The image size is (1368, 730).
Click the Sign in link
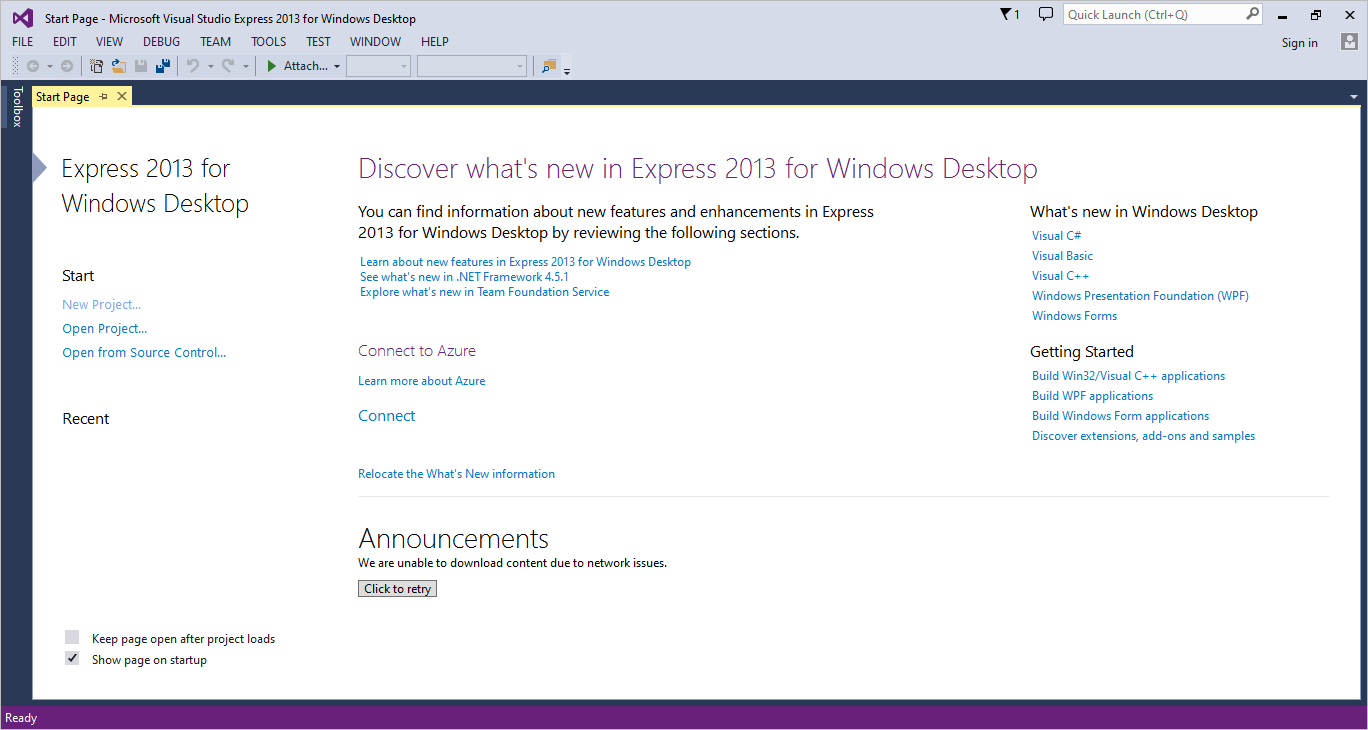coord(1300,42)
